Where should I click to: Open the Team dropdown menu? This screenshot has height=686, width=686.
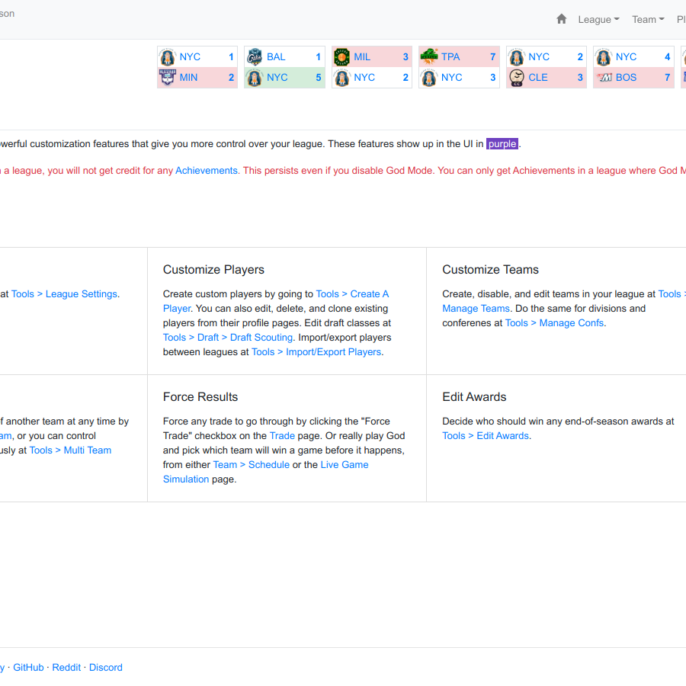pyautogui.click(x=647, y=19)
